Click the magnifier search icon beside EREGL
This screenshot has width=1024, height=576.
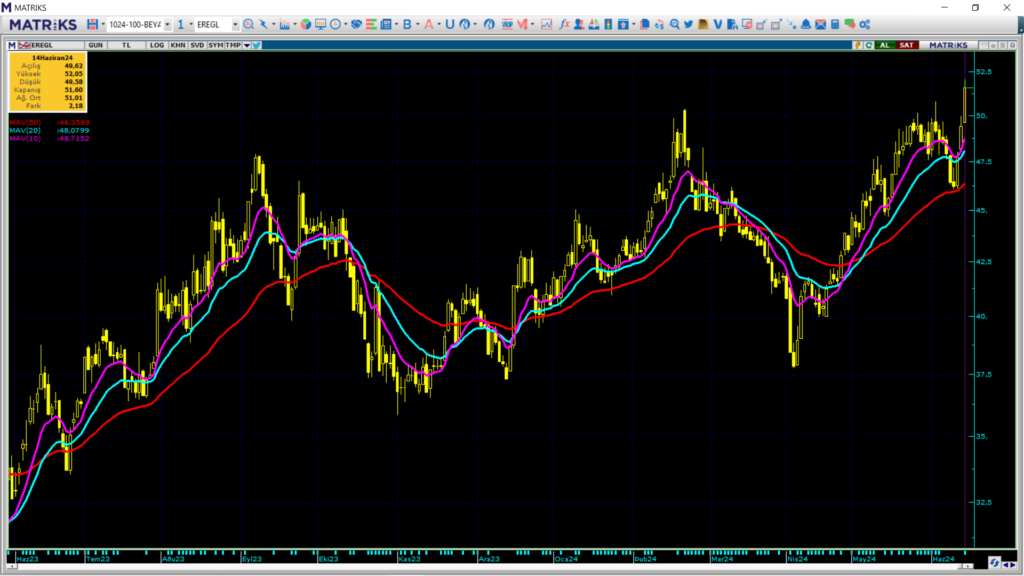click(x=249, y=24)
